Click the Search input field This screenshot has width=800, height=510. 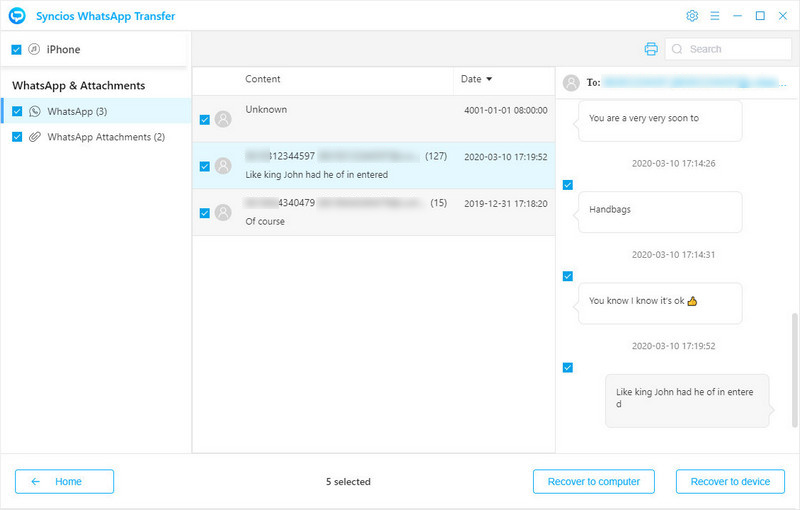point(728,49)
